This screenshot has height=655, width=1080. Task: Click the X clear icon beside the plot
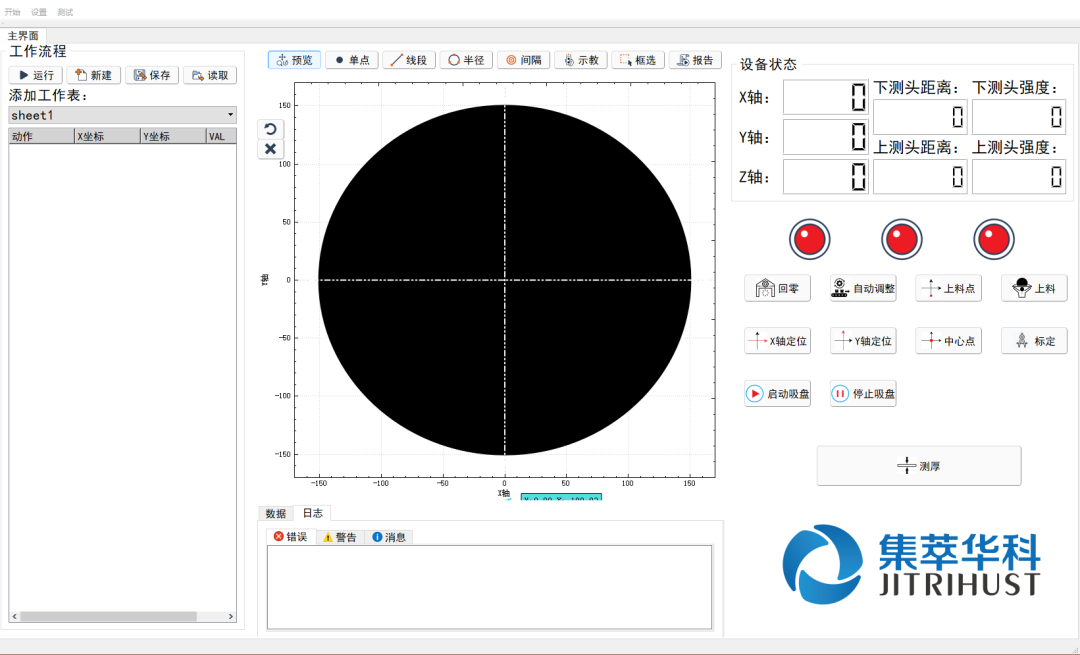point(270,149)
